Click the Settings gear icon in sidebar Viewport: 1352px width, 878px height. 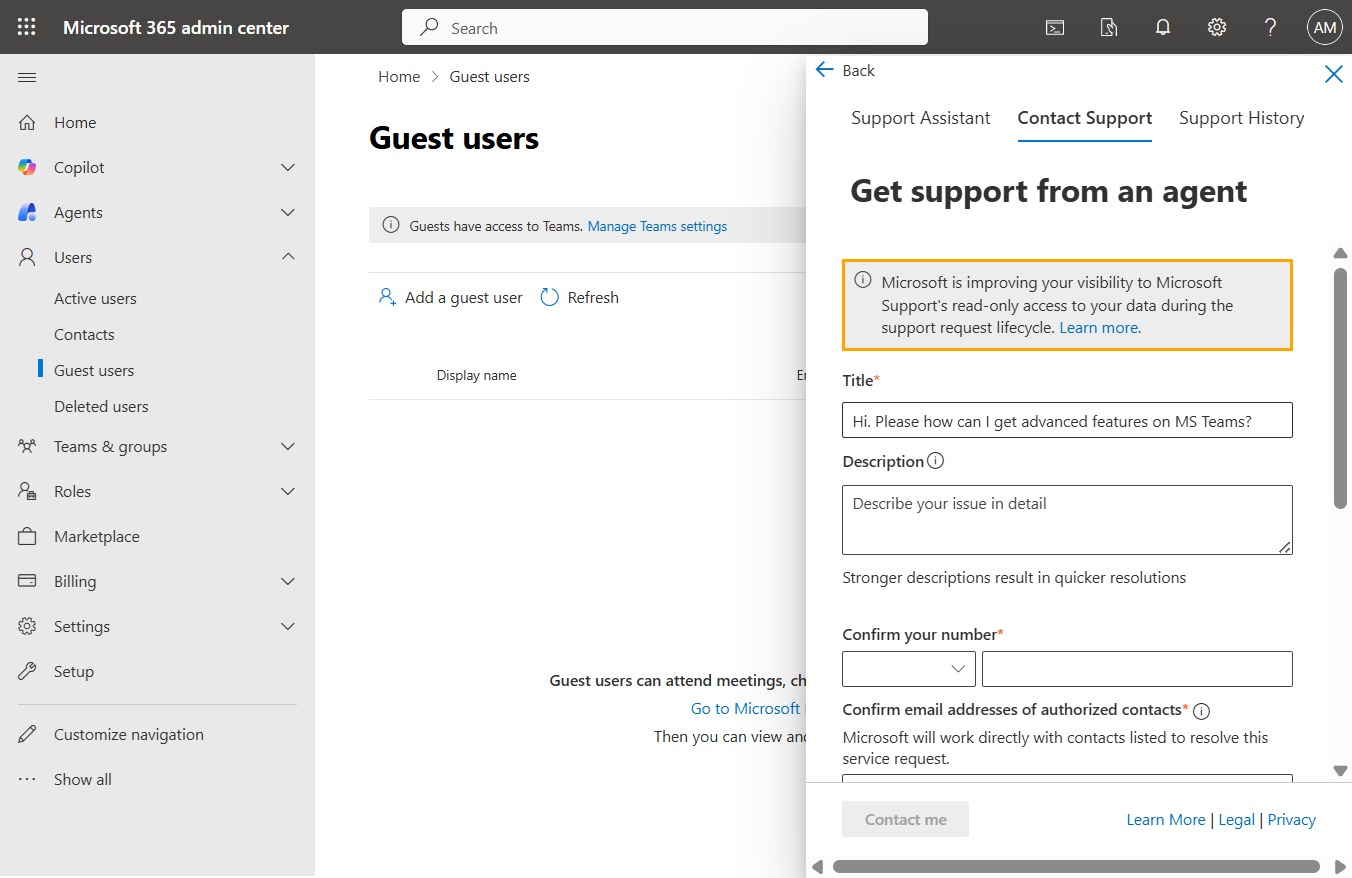coord(27,626)
